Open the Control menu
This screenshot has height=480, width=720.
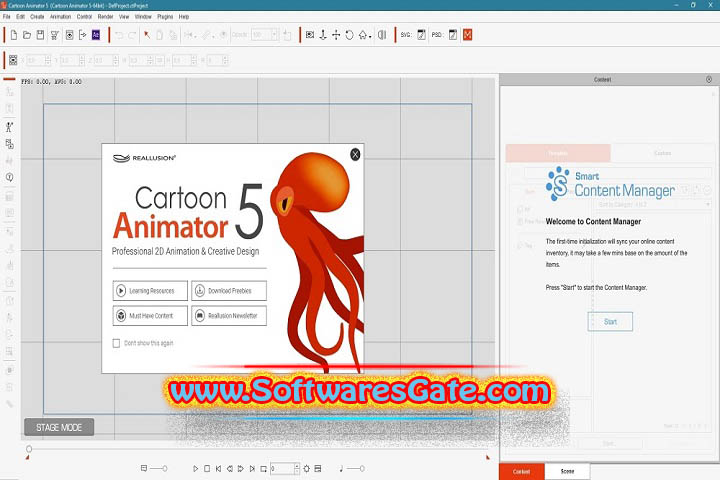[84, 17]
